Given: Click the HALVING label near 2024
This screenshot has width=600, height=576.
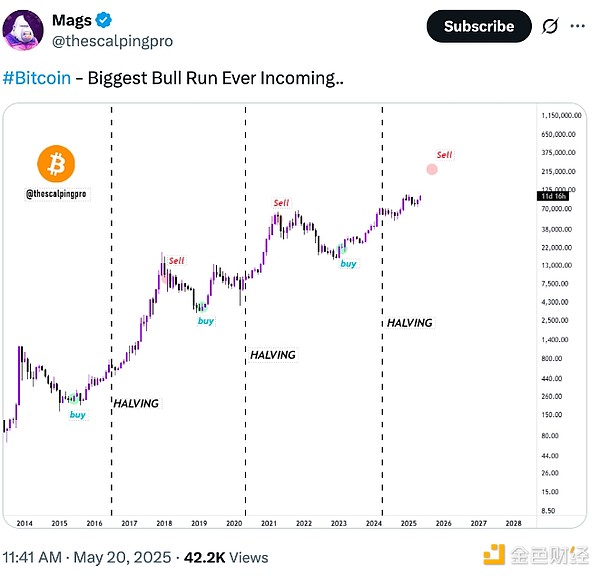Looking at the screenshot, I should pyautogui.click(x=410, y=323).
